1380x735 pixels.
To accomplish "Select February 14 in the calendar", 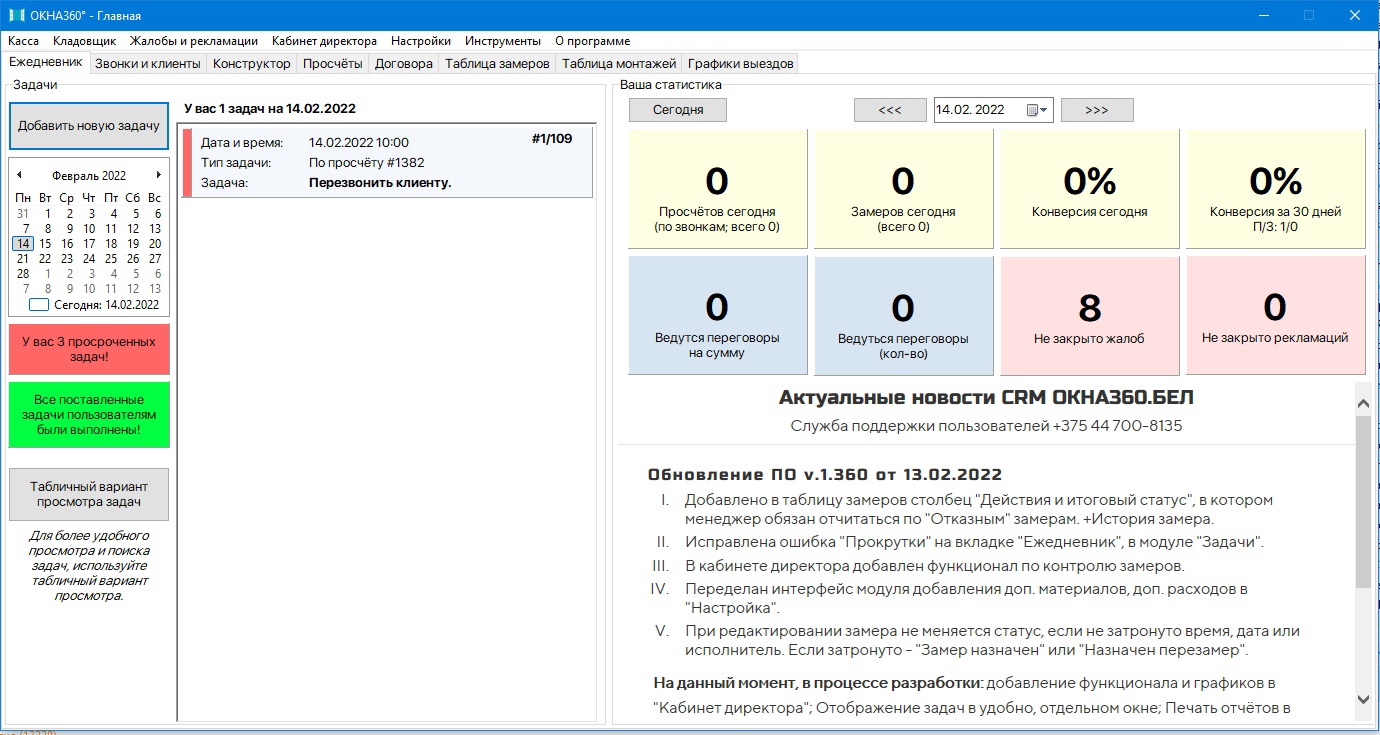I will click(x=23, y=243).
